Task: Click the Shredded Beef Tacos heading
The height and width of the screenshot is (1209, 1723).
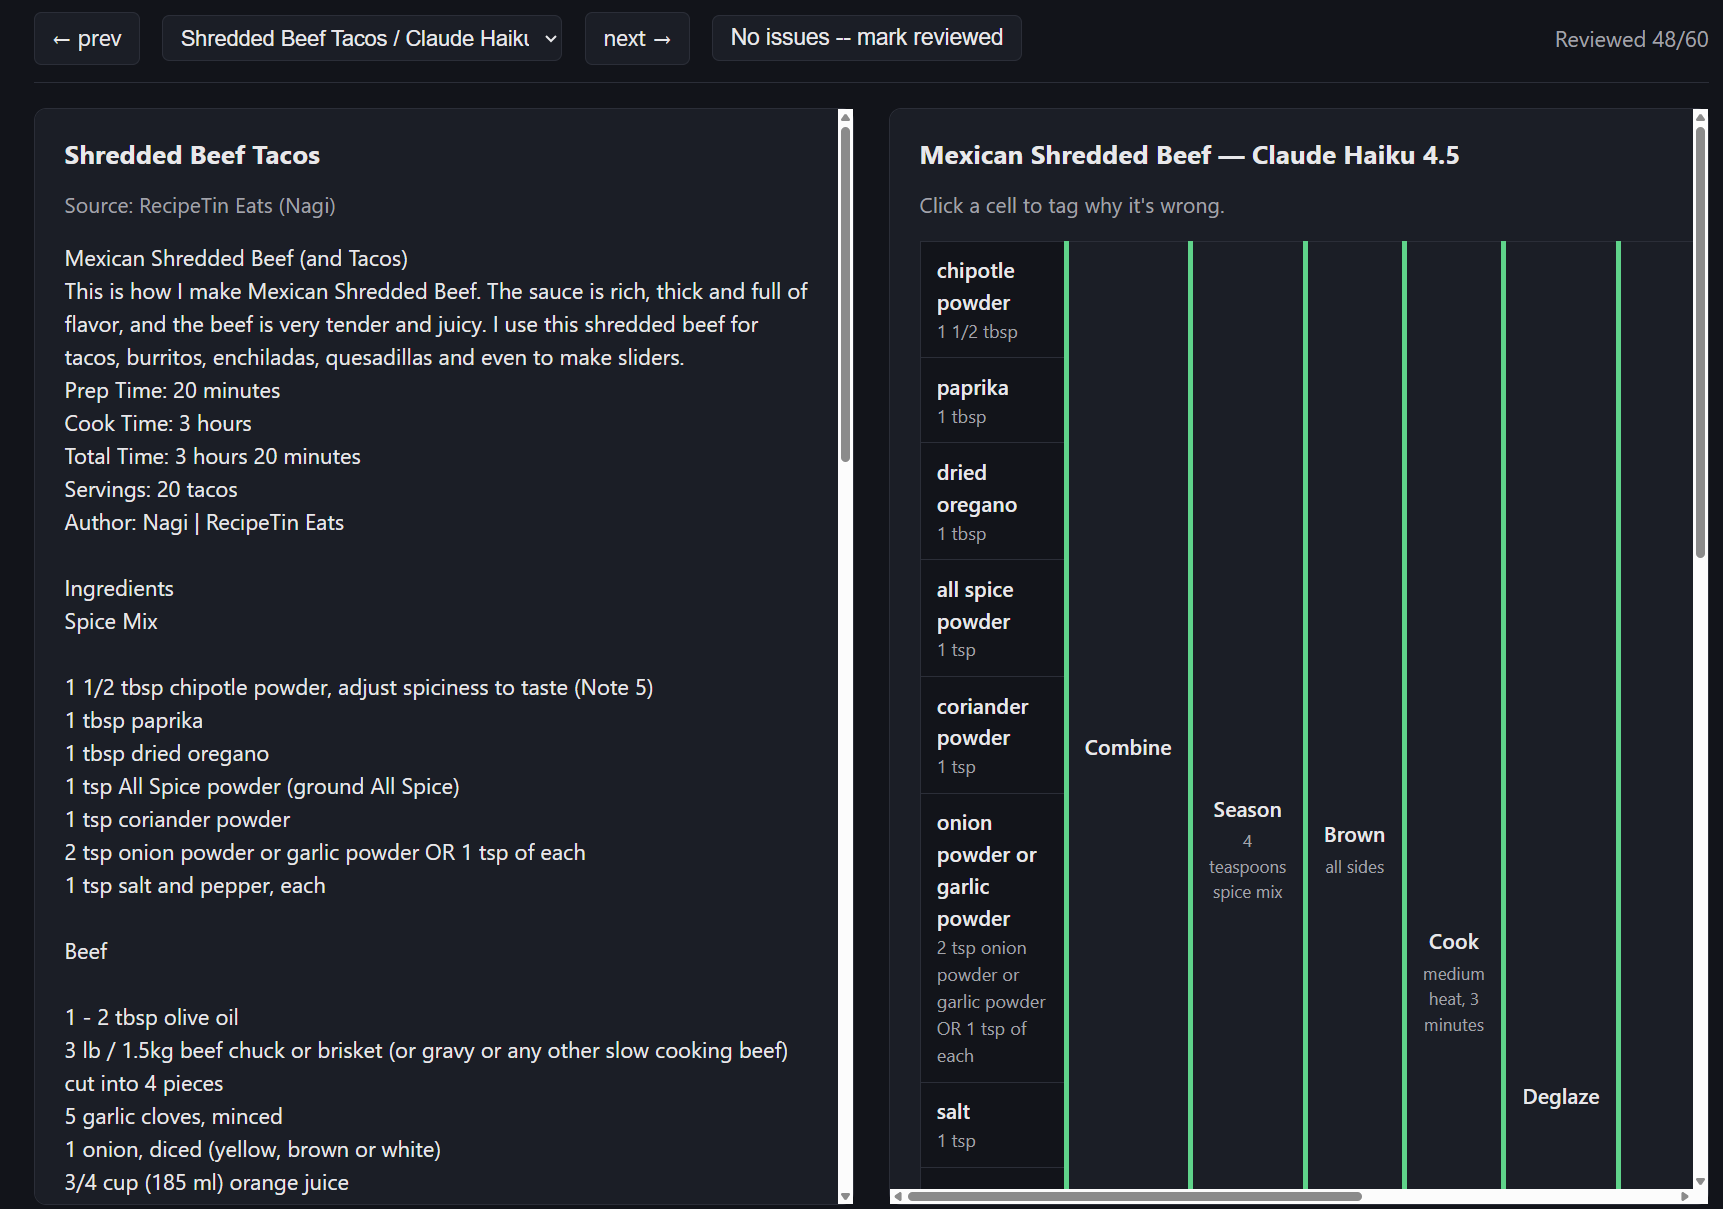Action: (192, 155)
